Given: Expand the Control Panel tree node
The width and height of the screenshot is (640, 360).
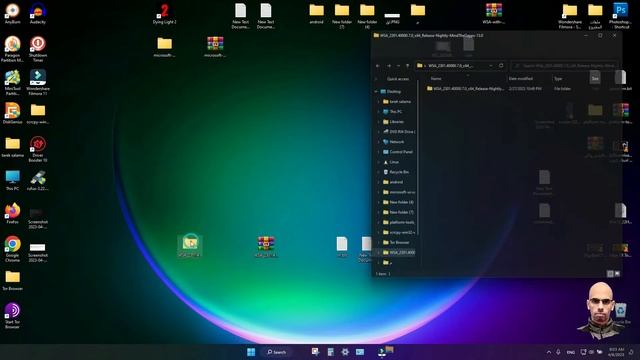Looking at the screenshot, I should pyautogui.click(x=379, y=152).
